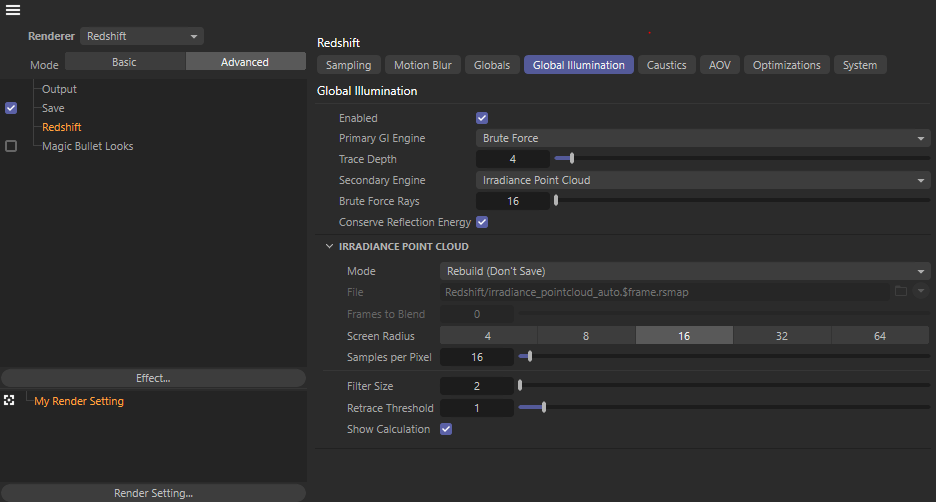Open the Globals tab

point(492,65)
